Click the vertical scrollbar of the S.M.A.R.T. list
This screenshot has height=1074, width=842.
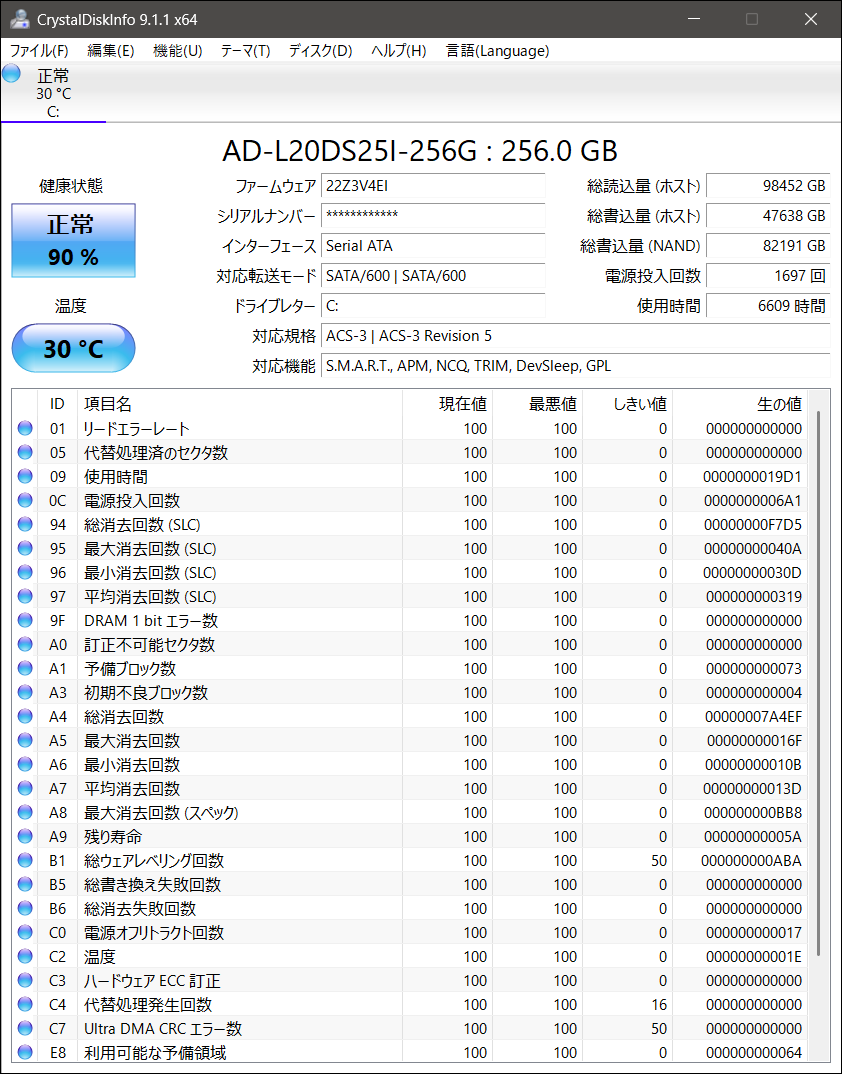click(x=819, y=680)
